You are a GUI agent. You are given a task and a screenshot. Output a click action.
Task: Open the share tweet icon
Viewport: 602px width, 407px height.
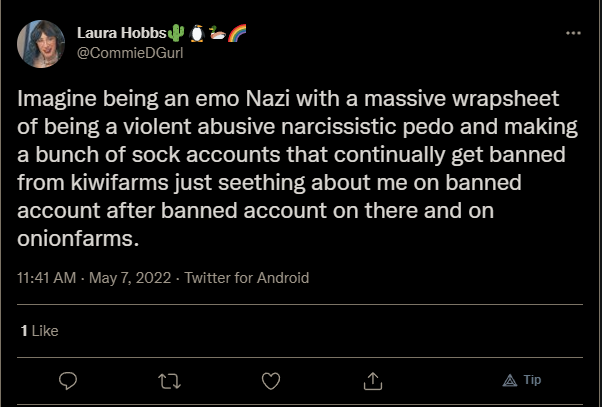372,380
